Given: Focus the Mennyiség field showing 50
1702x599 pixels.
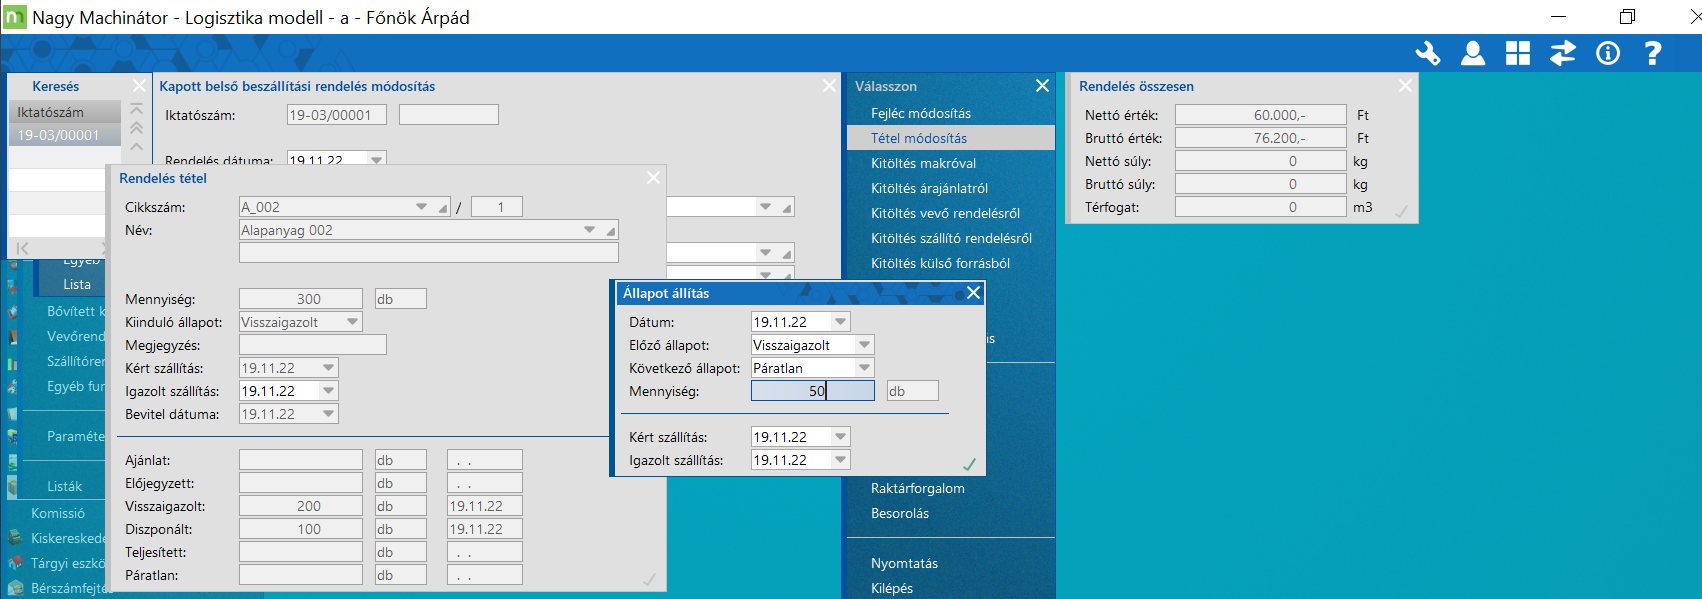Looking at the screenshot, I should (813, 391).
